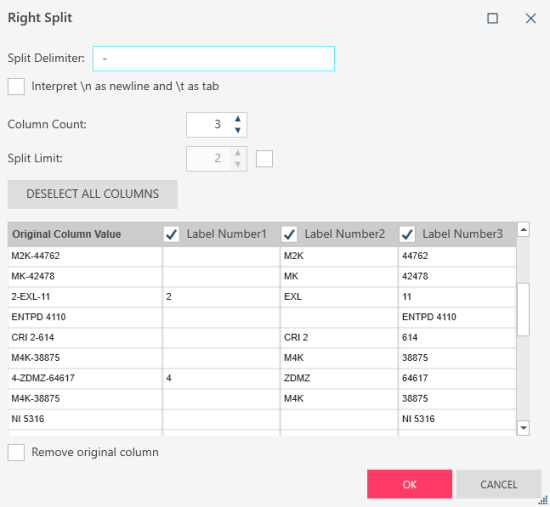550x507 pixels.
Task: Uncheck the Label Number2 column
Action: [x=289, y=234]
